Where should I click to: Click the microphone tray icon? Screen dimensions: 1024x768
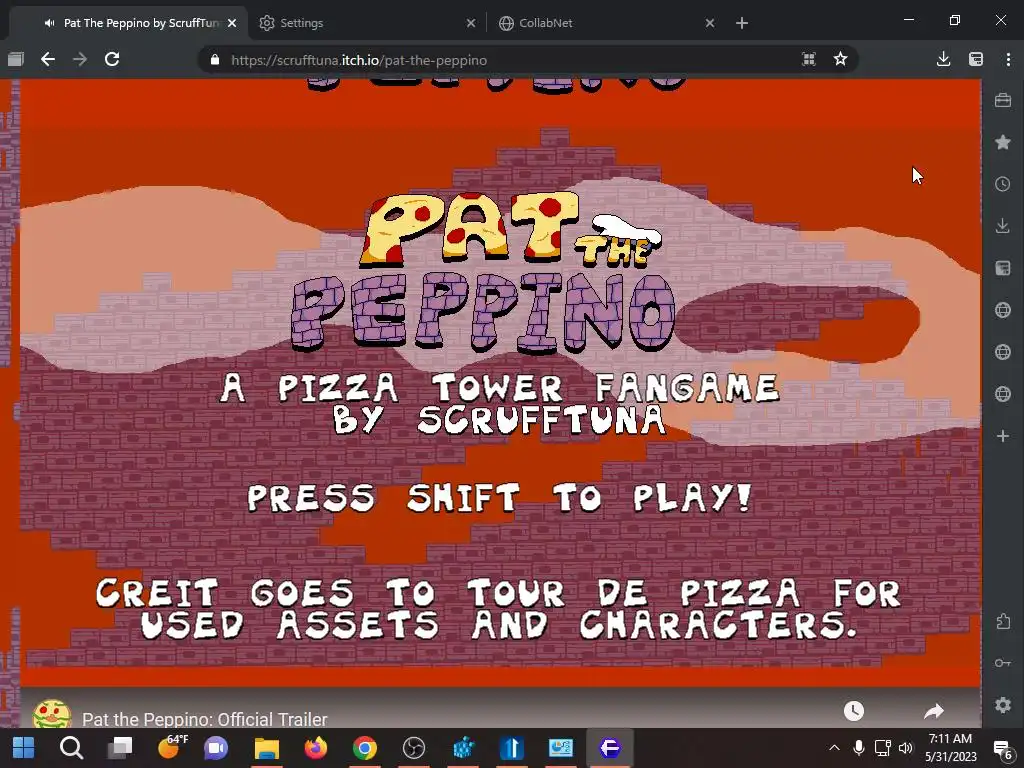pos(859,748)
